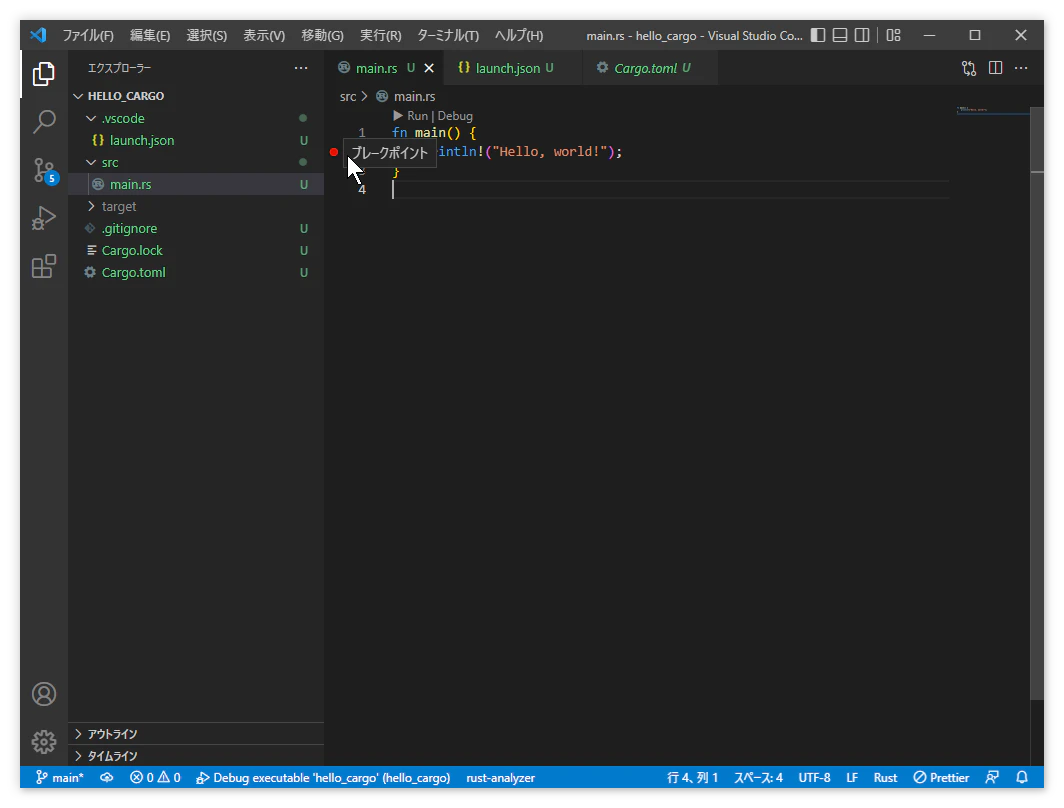Image resolution: width=1064 pixels, height=808 pixels.
Task: Open the Manage gear icon
Action: click(x=43, y=742)
